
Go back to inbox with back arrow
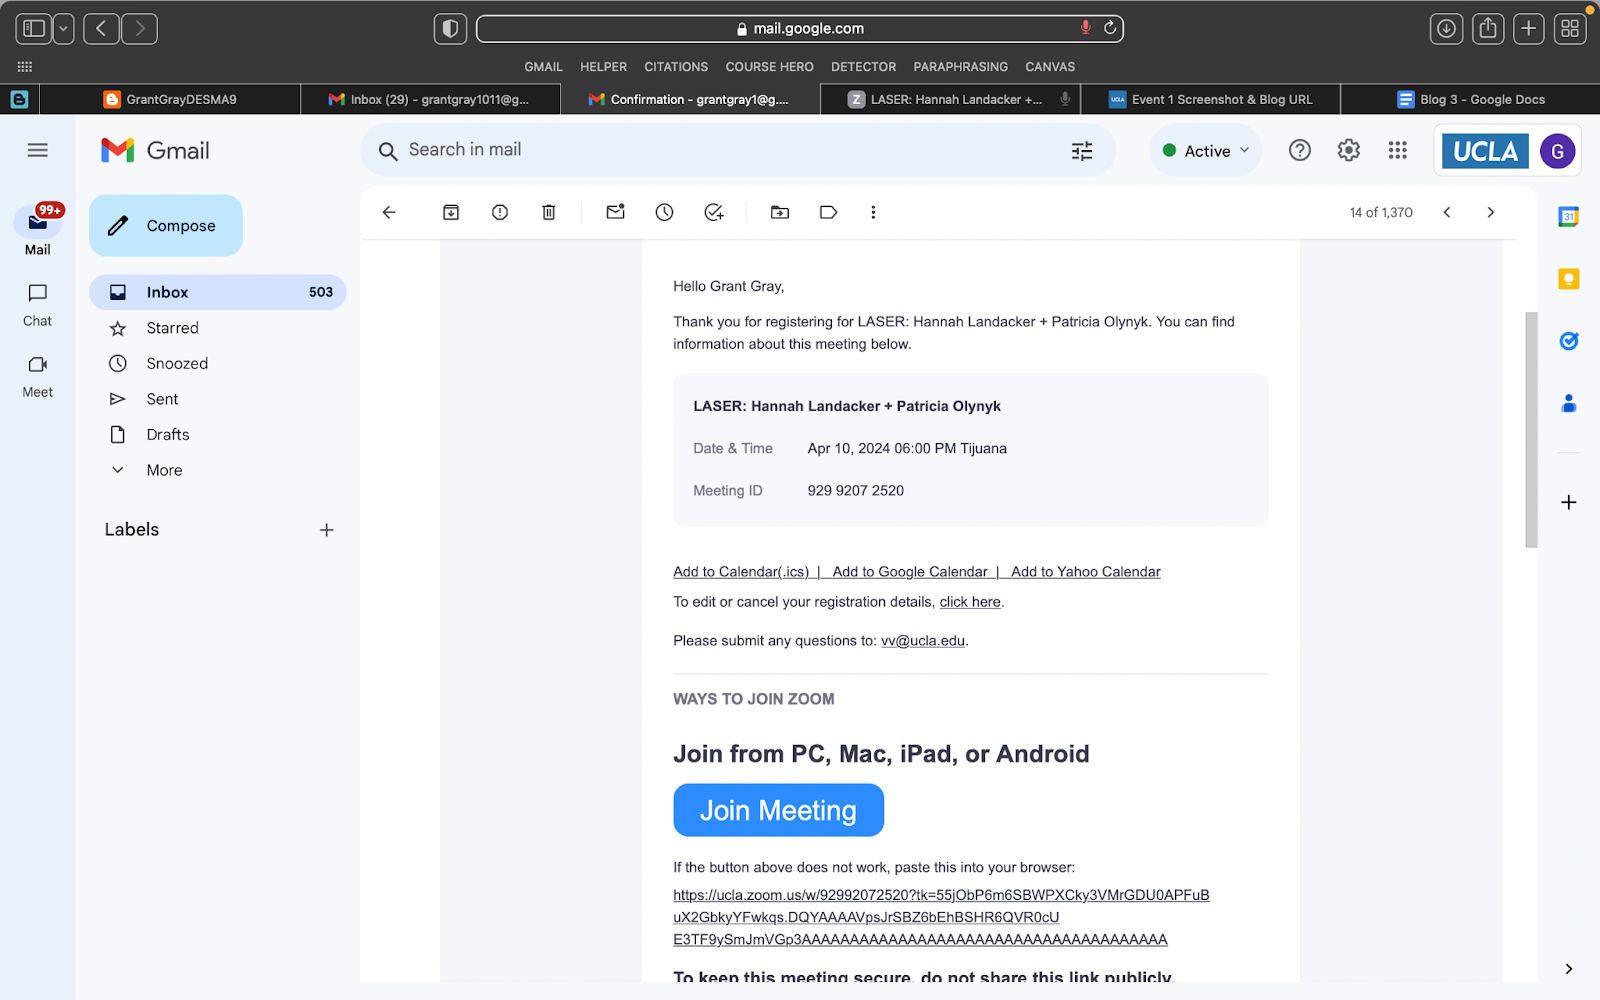pyautogui.click(x=389, y=212)
